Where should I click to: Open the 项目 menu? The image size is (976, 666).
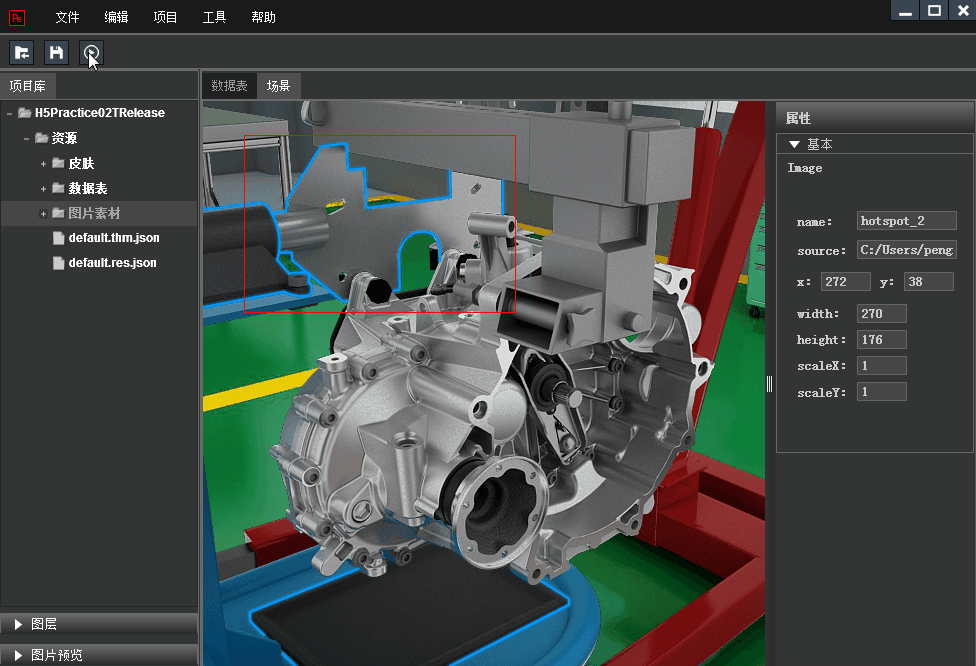click(166, 17)
